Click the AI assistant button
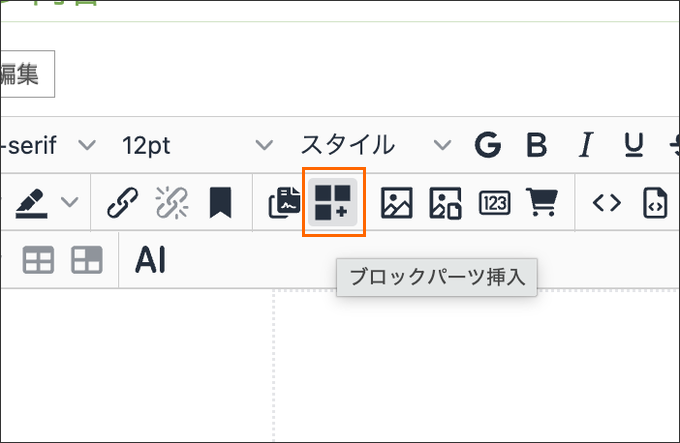This screenshot has width=680, height=443. coord(150,261)
